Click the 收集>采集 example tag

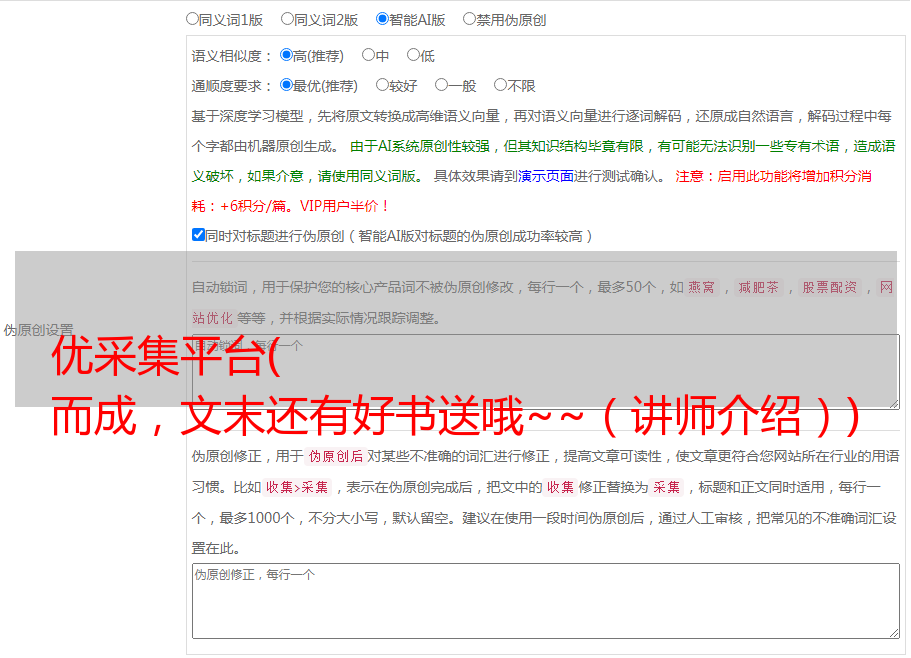tap(297, 487)
